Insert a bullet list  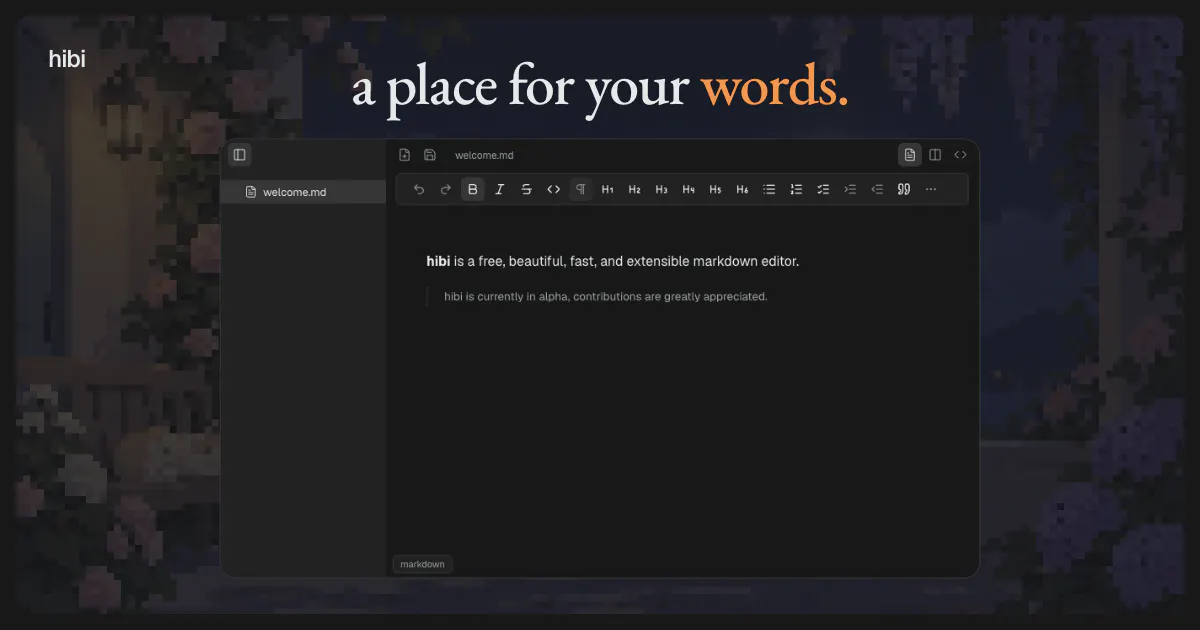[769, 189]
